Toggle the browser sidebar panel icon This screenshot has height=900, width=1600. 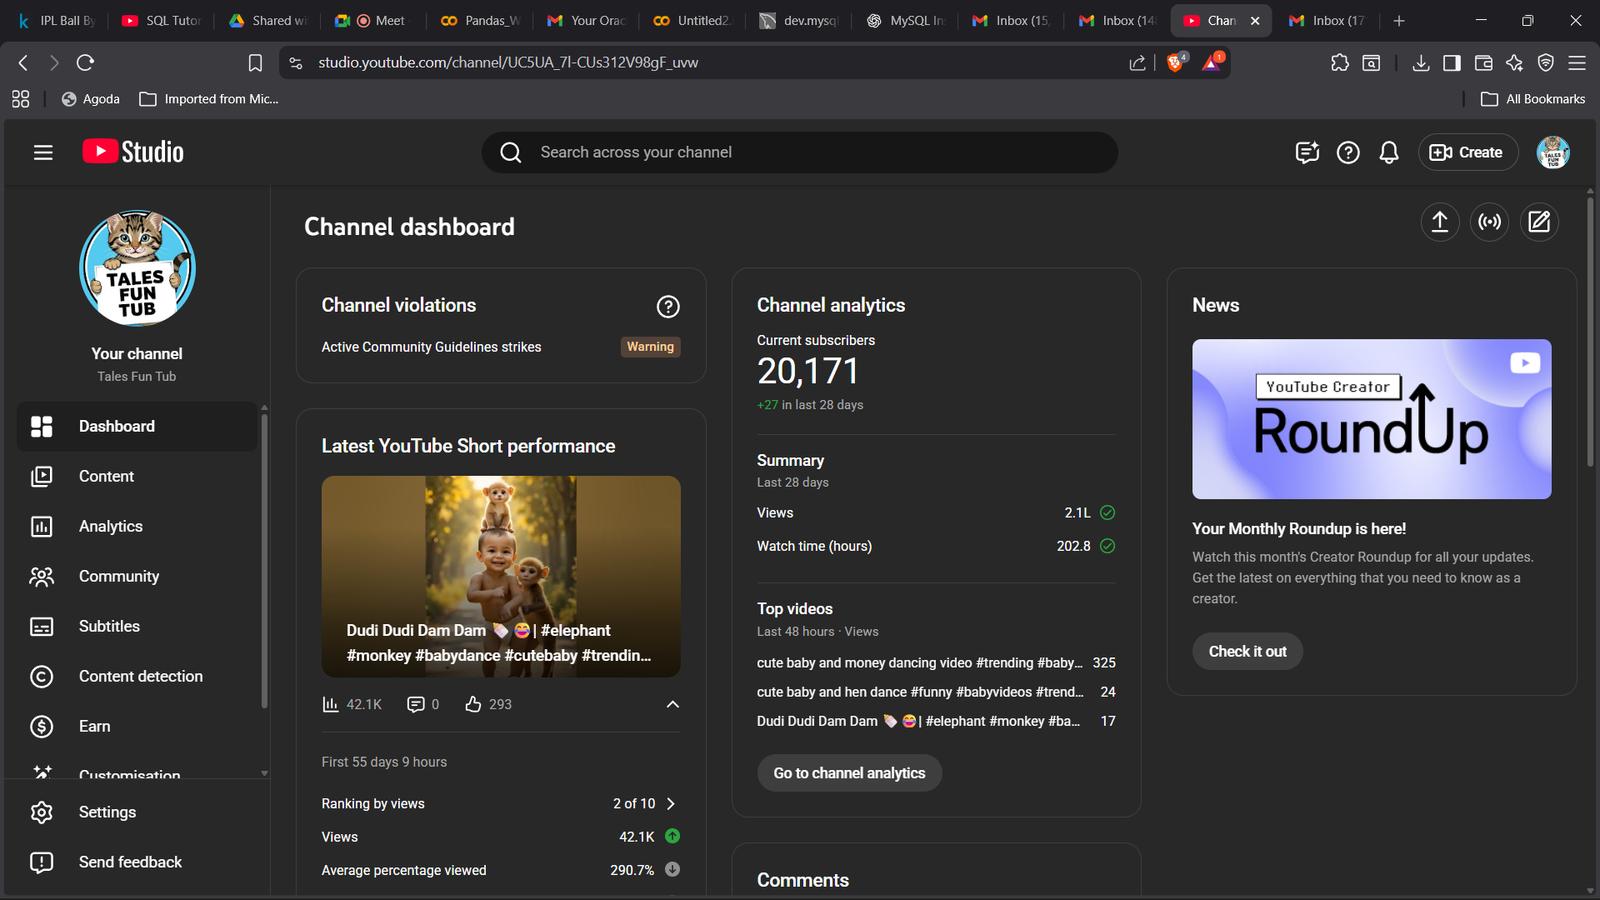click(x=1452, y=63)
